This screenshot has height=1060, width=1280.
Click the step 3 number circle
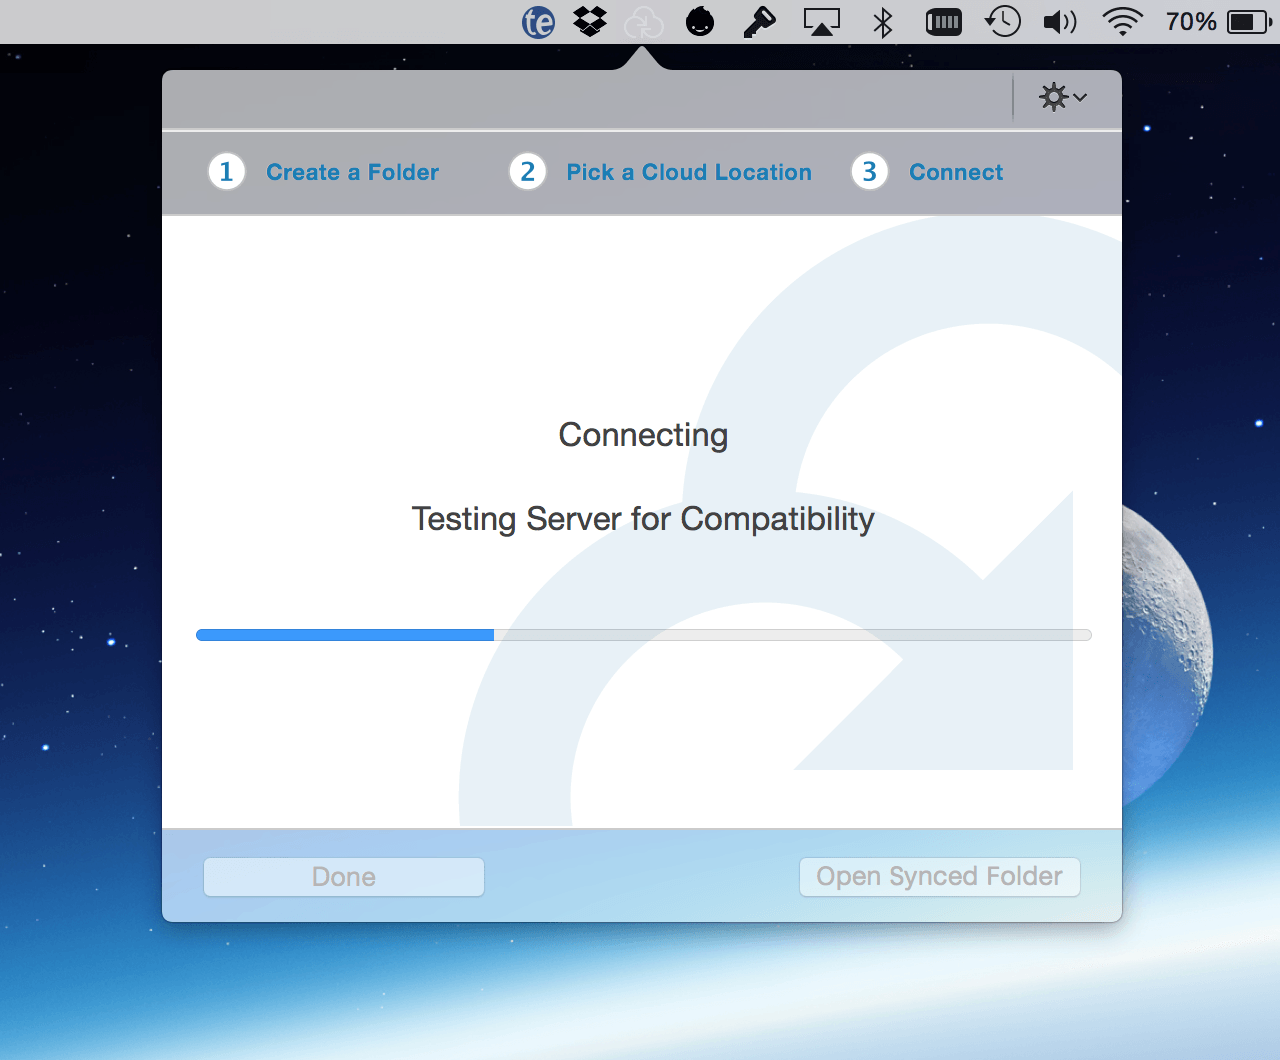tap(870, 172)
